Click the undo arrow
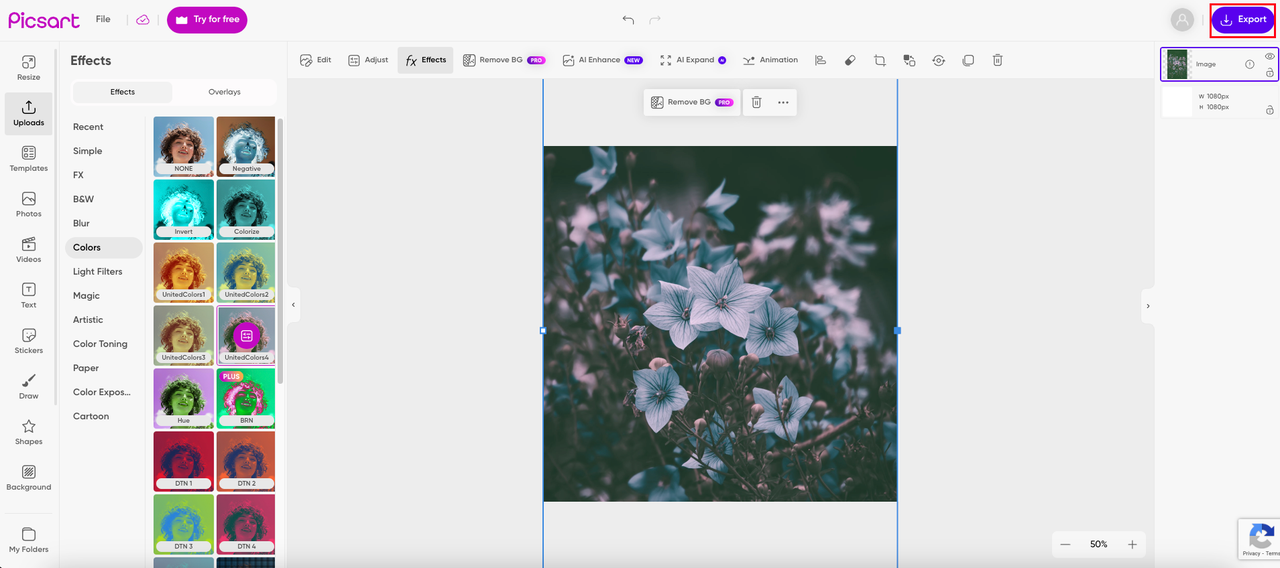 pyautogui.click(x=628, y=20)
